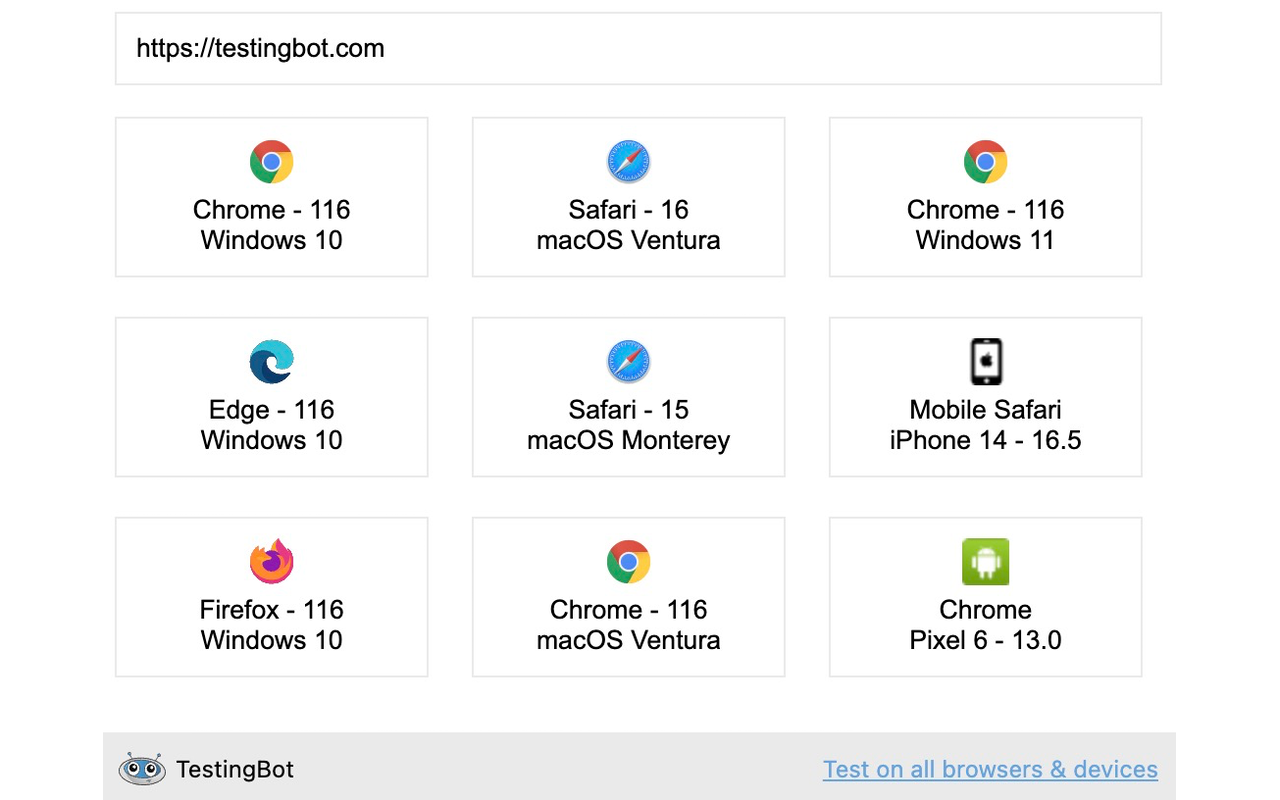
Task: Click the iPhone Mobile Safari device icon
Action: [985, 361]
